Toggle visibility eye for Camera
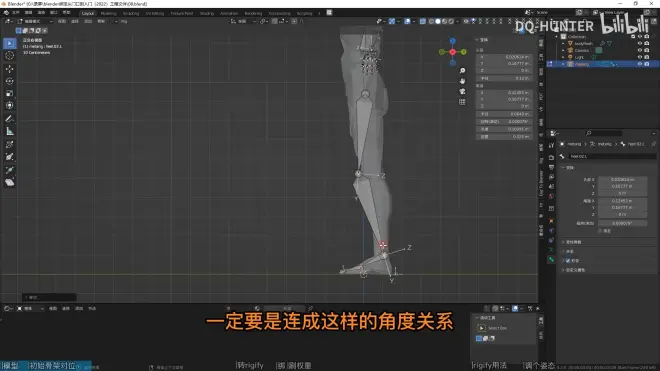 point(639,50)
